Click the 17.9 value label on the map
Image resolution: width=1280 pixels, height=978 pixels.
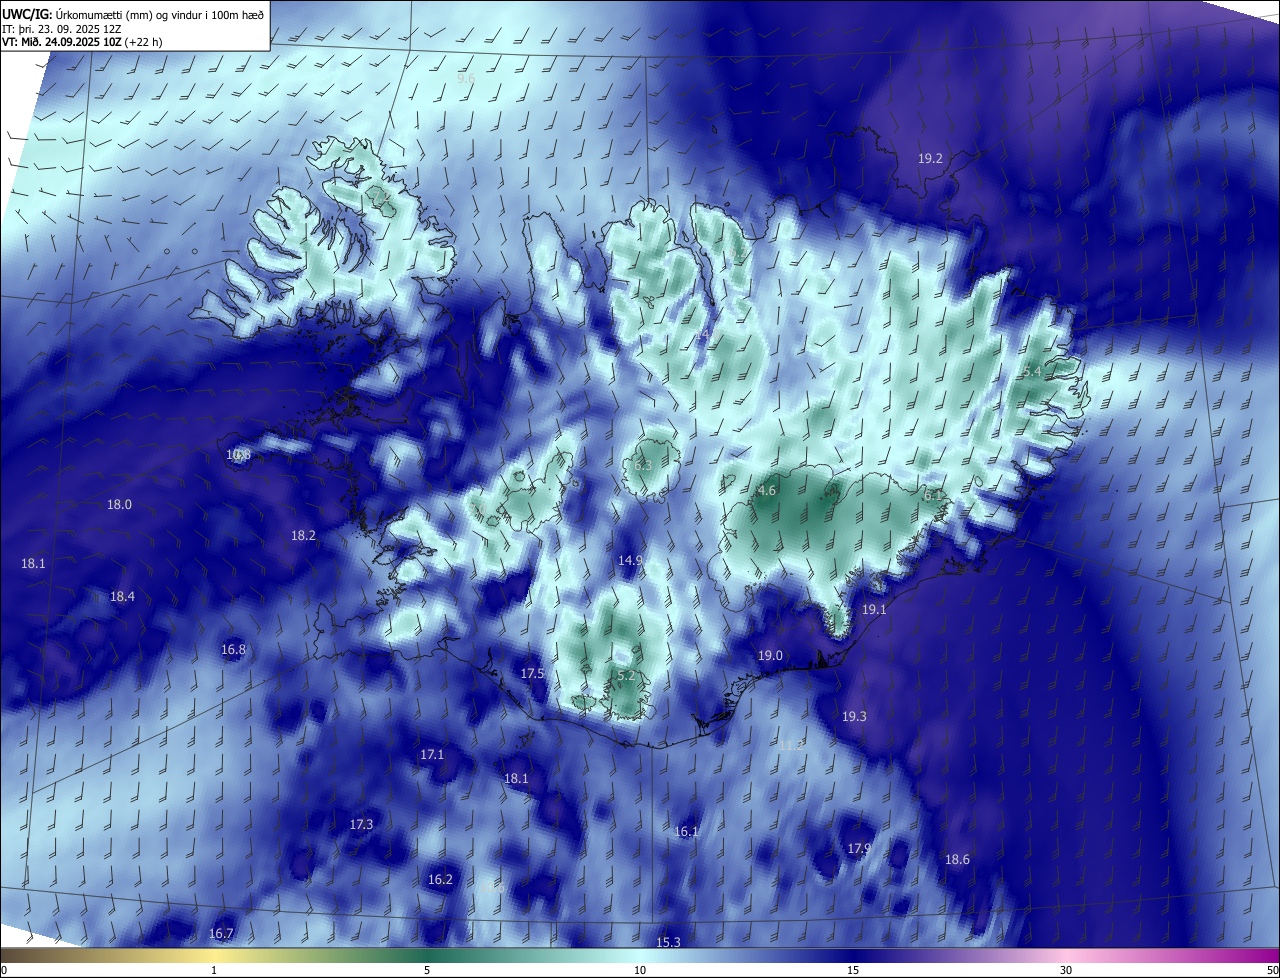(859, 848)
